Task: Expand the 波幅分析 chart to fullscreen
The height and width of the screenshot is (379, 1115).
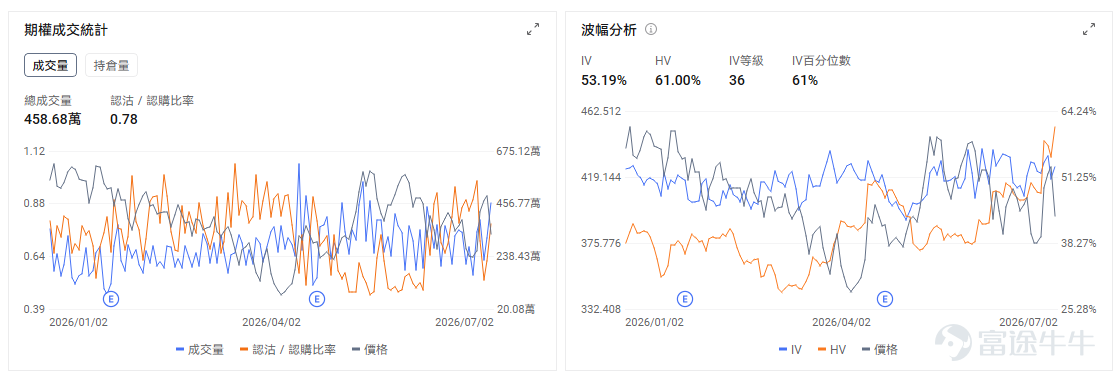Action: (1089, 29)
